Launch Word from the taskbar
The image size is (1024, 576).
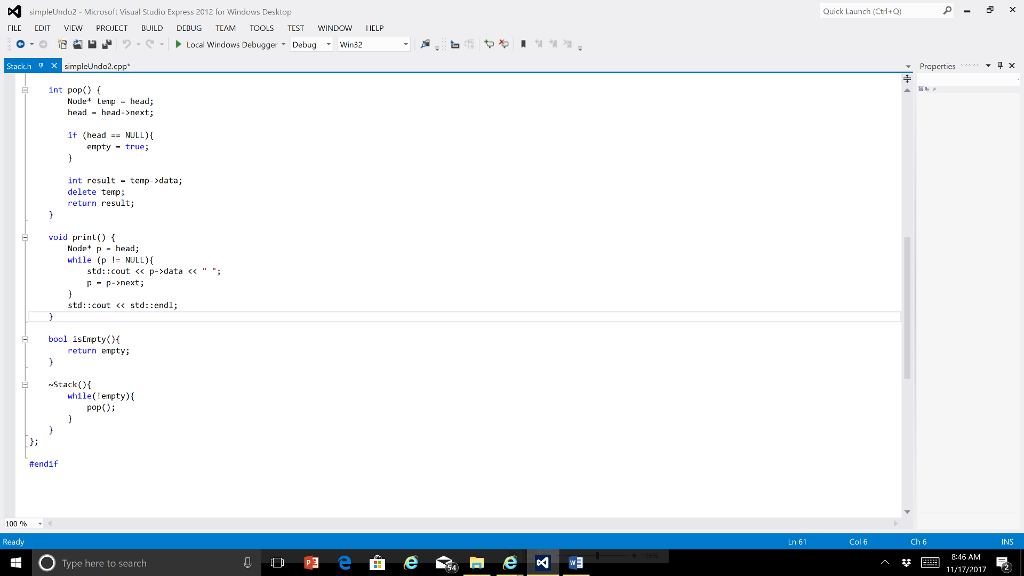click(x=575, y=562)
